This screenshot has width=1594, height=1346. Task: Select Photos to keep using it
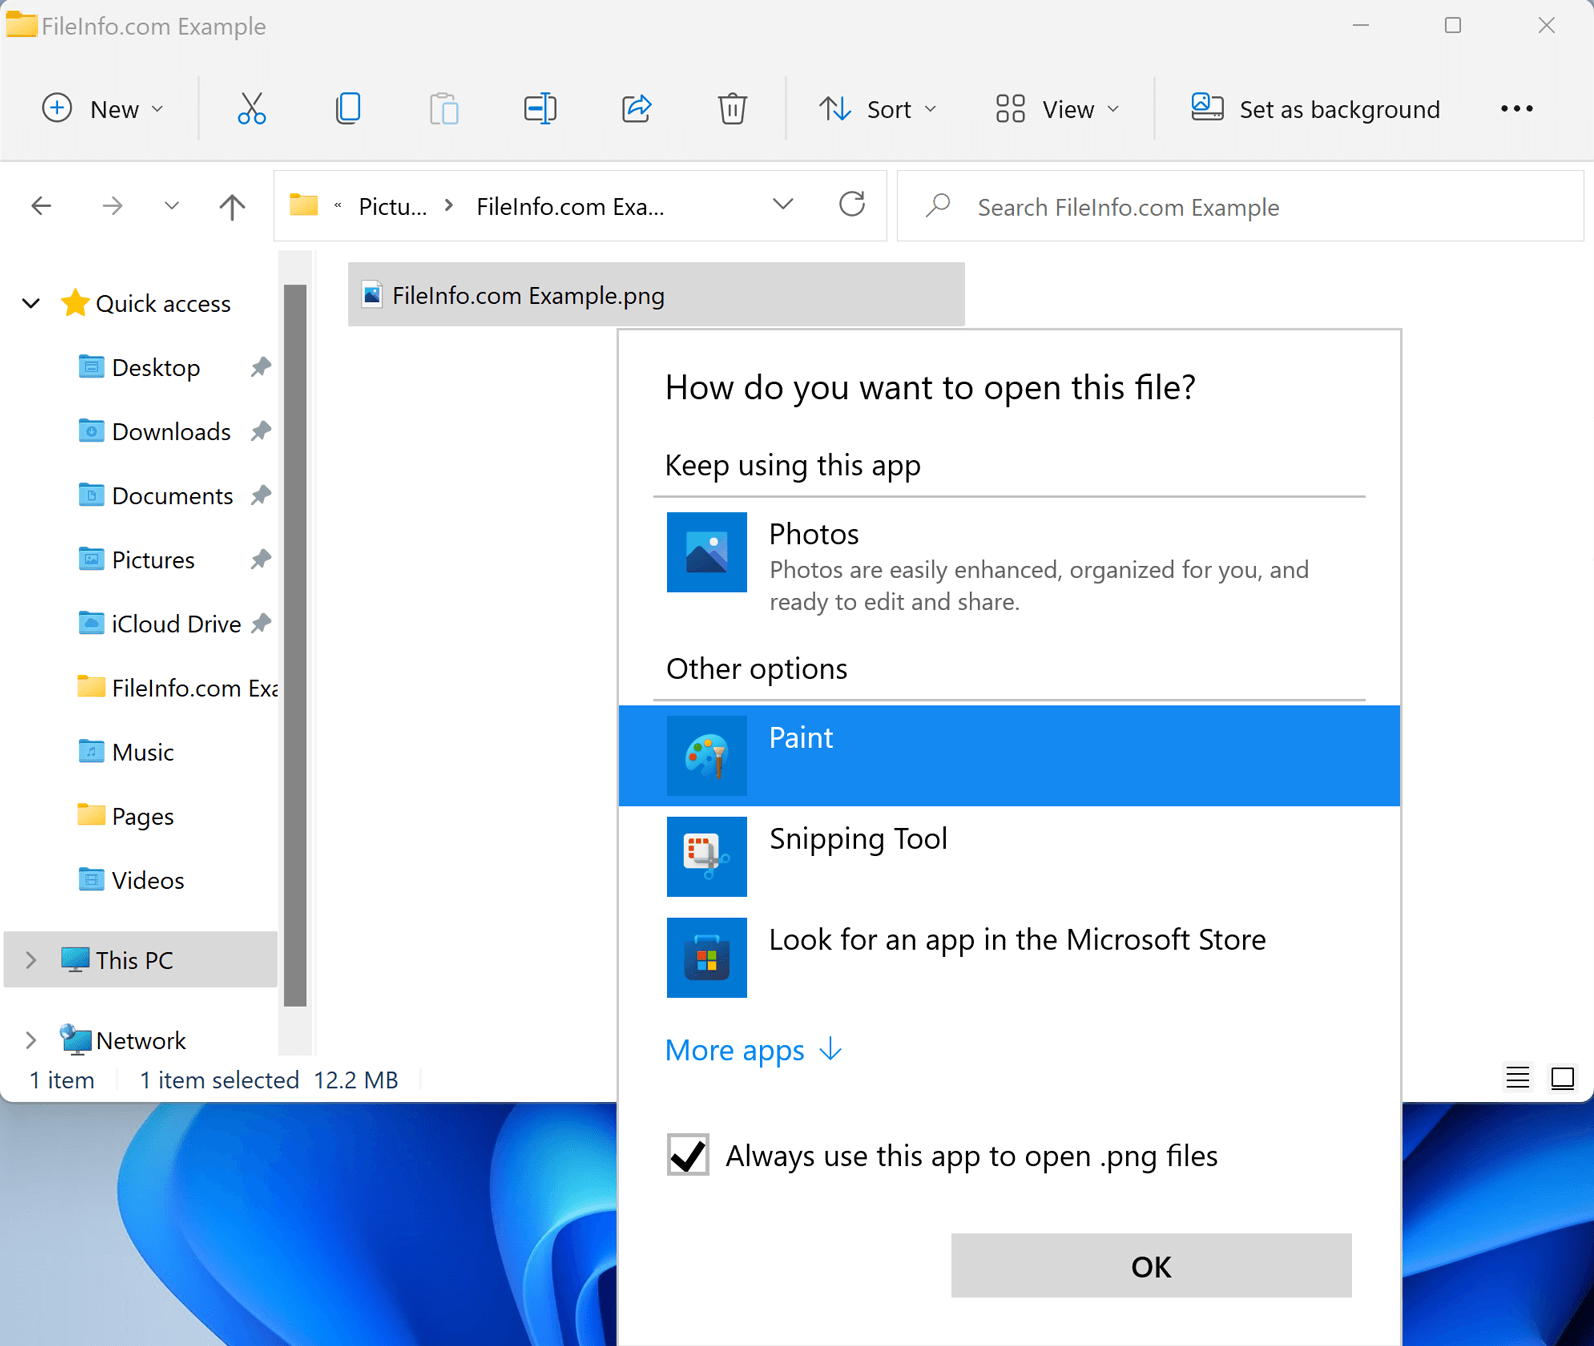click(x=1009, y=564)
